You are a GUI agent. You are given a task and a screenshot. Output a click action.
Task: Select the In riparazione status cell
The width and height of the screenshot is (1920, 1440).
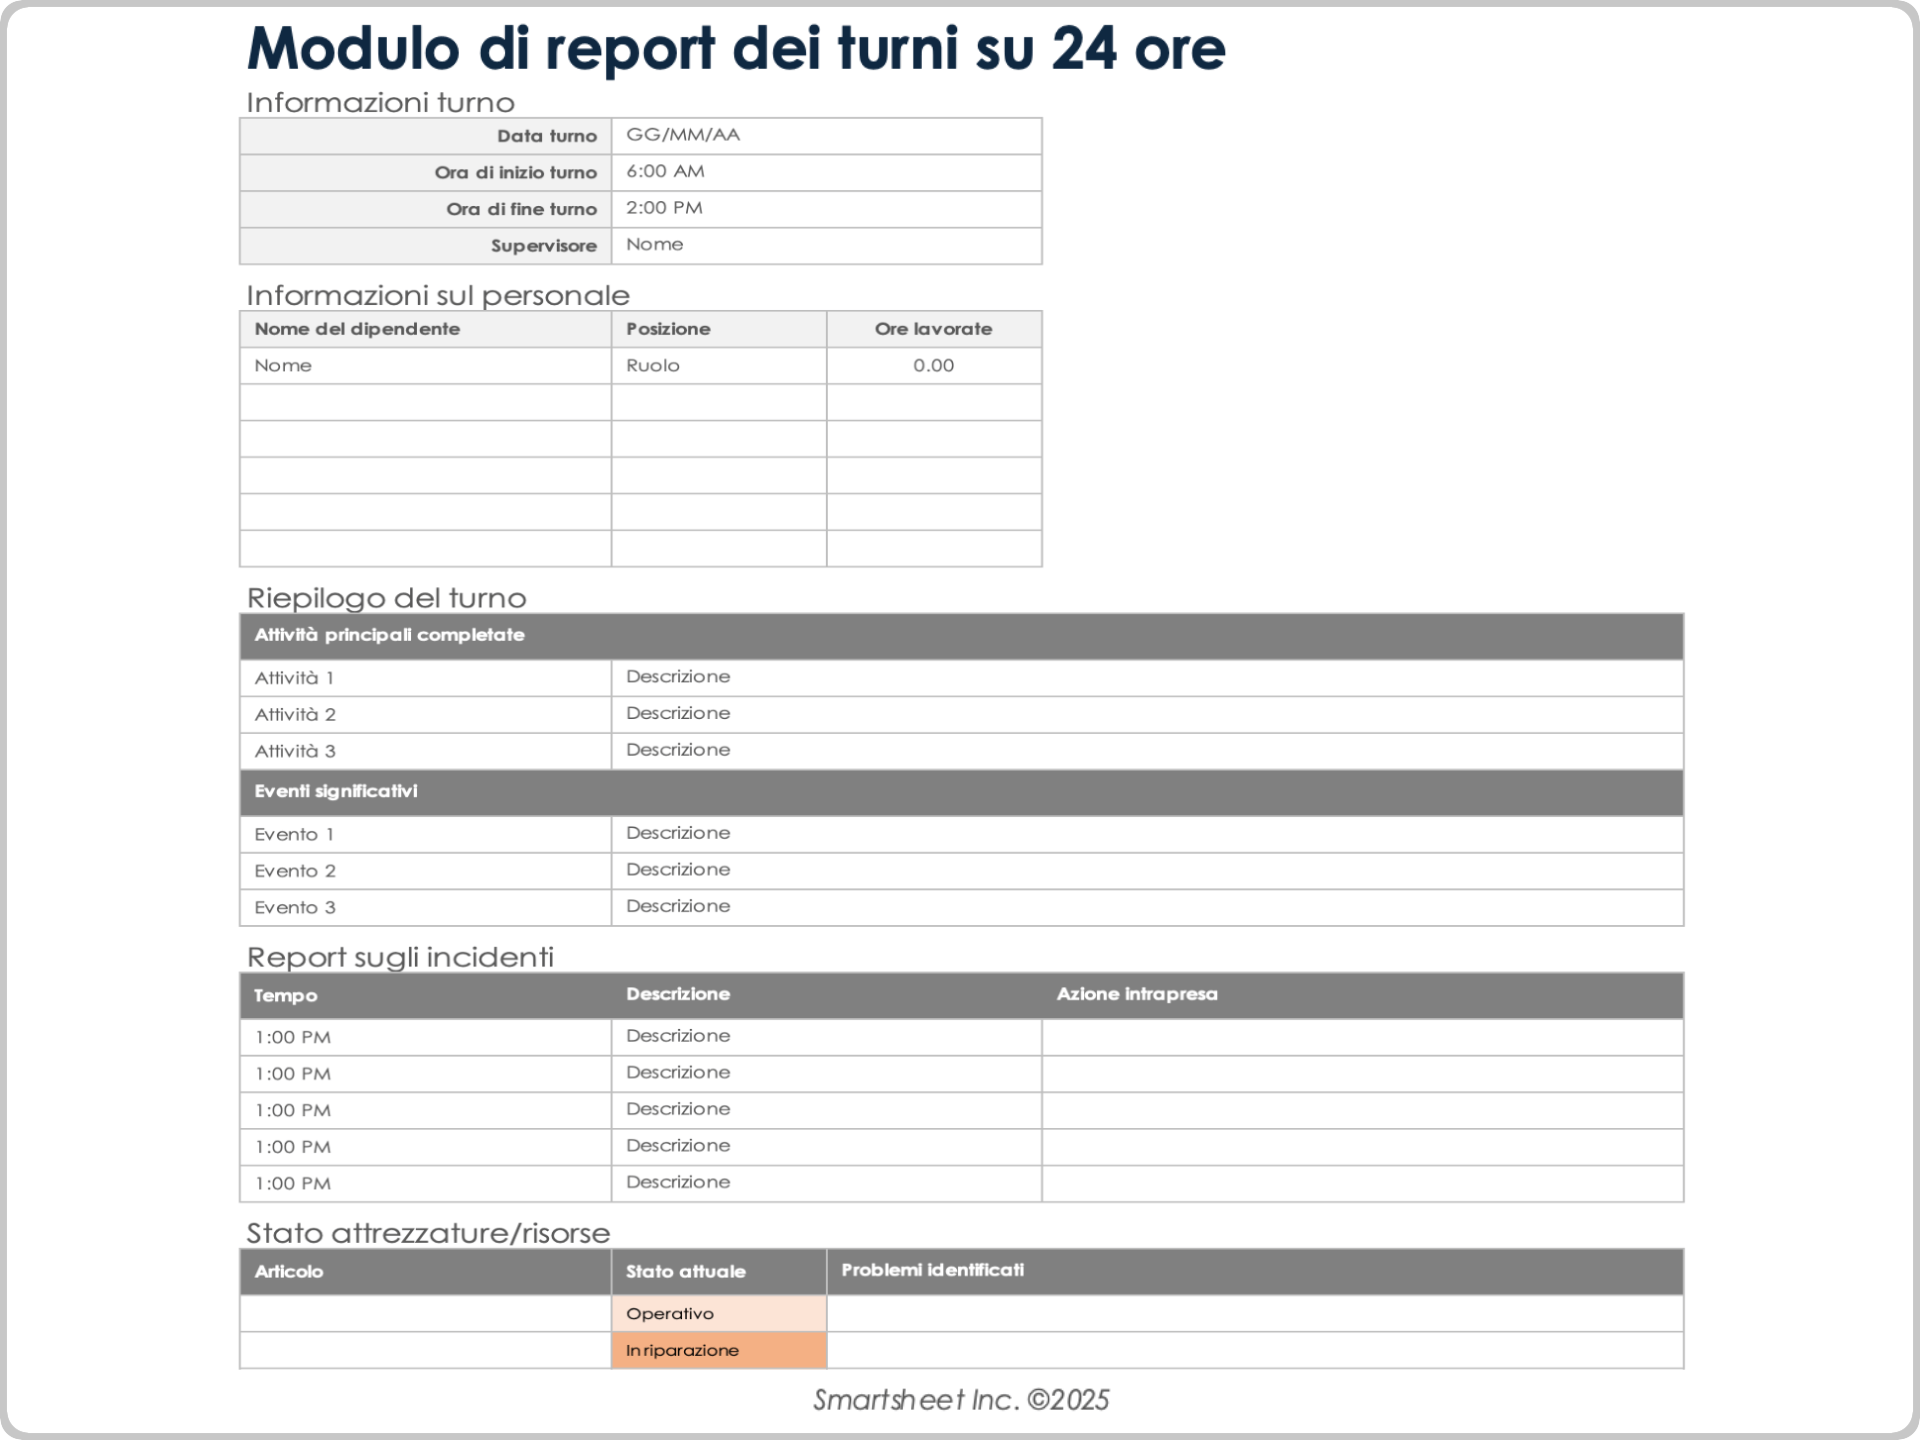point(682,1350)
